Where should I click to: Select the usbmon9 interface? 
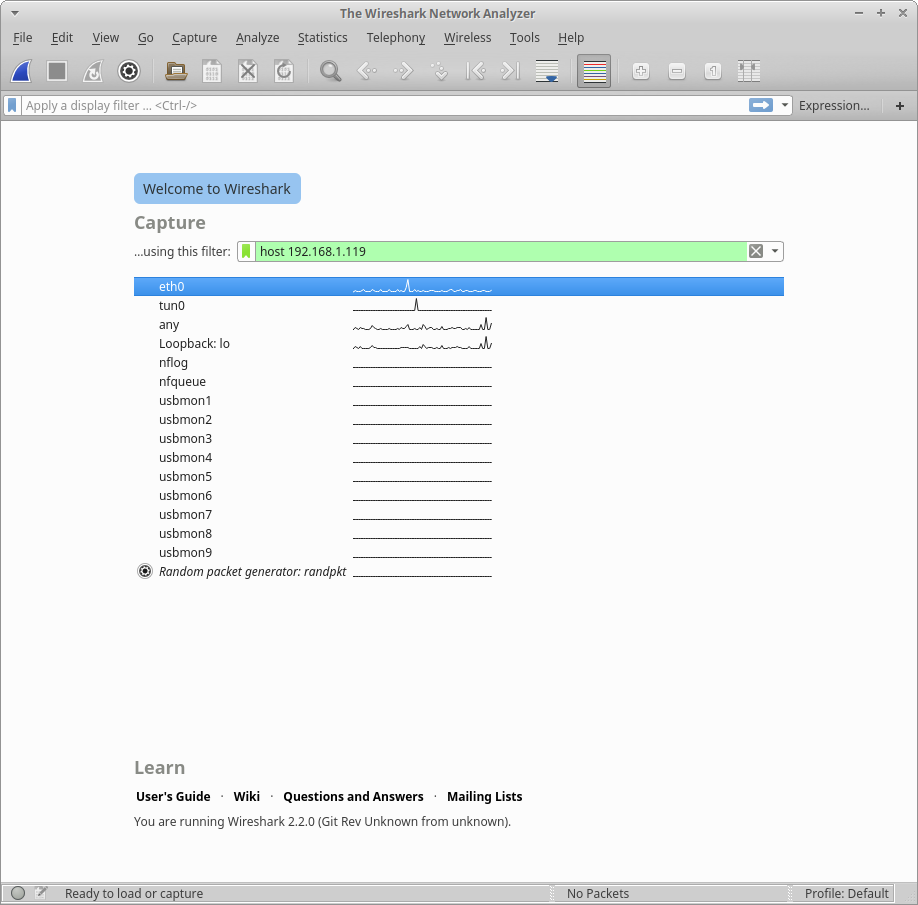(x=459, y=553)
